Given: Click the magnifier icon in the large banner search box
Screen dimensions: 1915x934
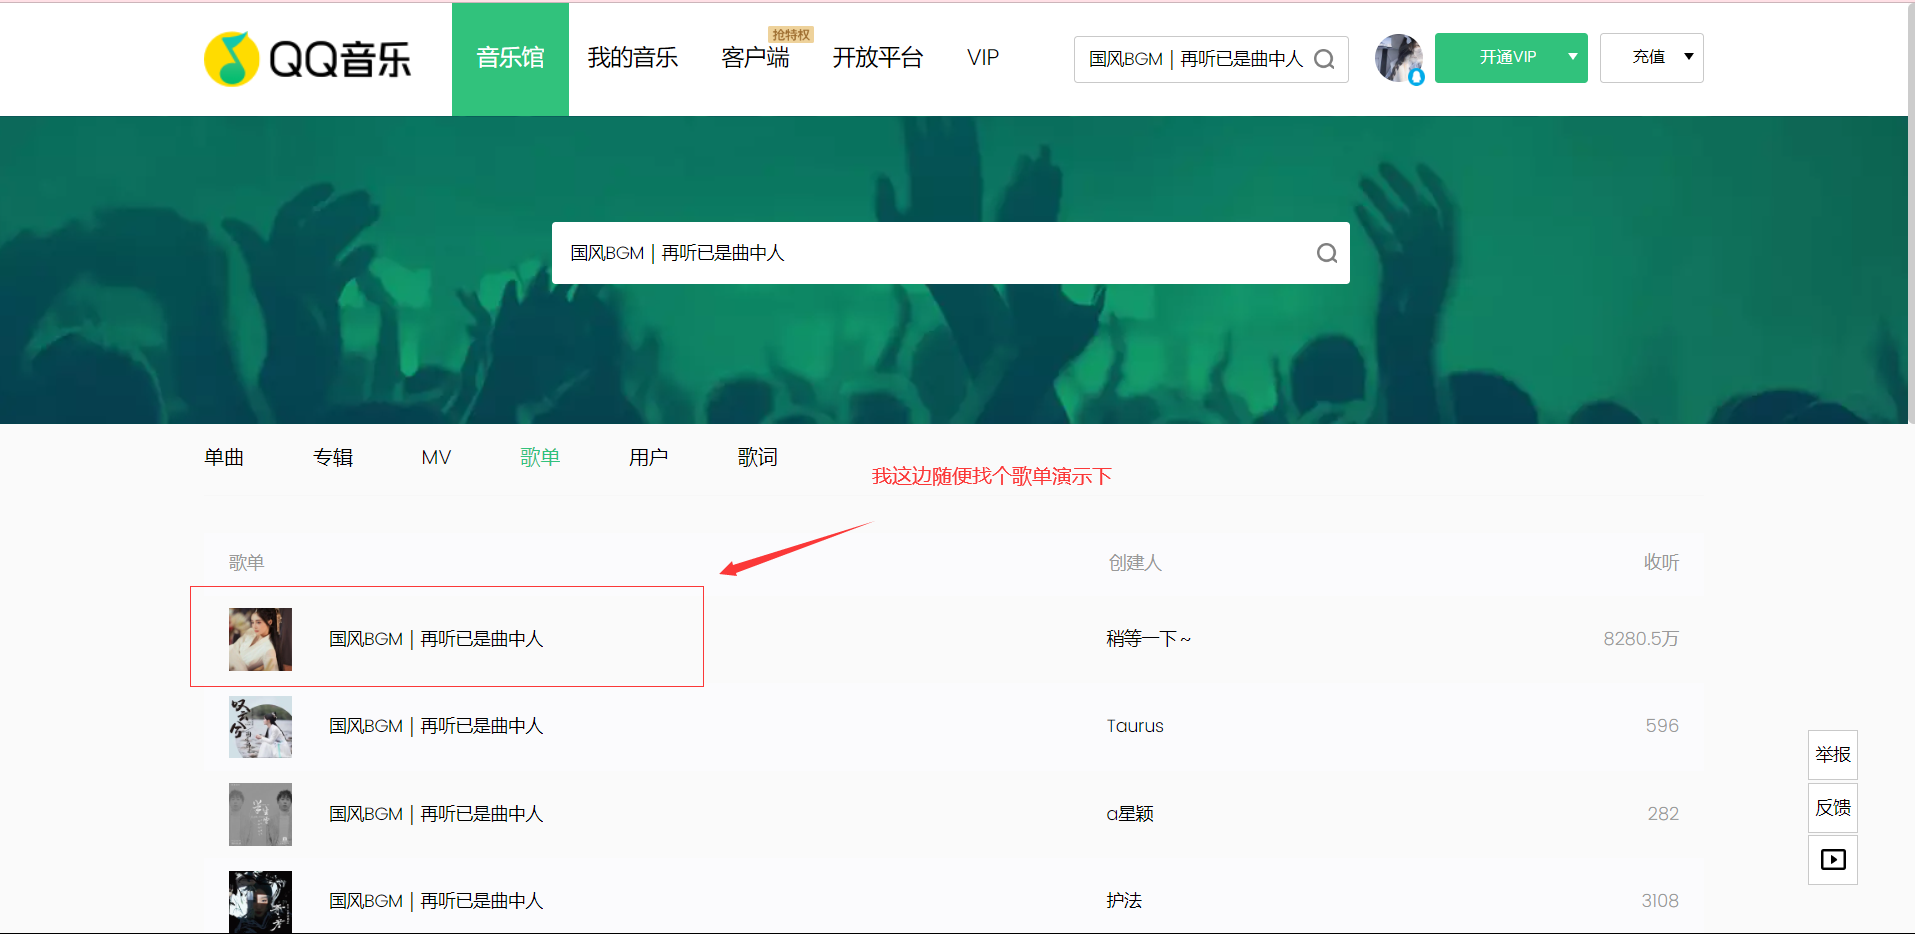Looking at the screenshot, I should click(x=1327, y=253).
